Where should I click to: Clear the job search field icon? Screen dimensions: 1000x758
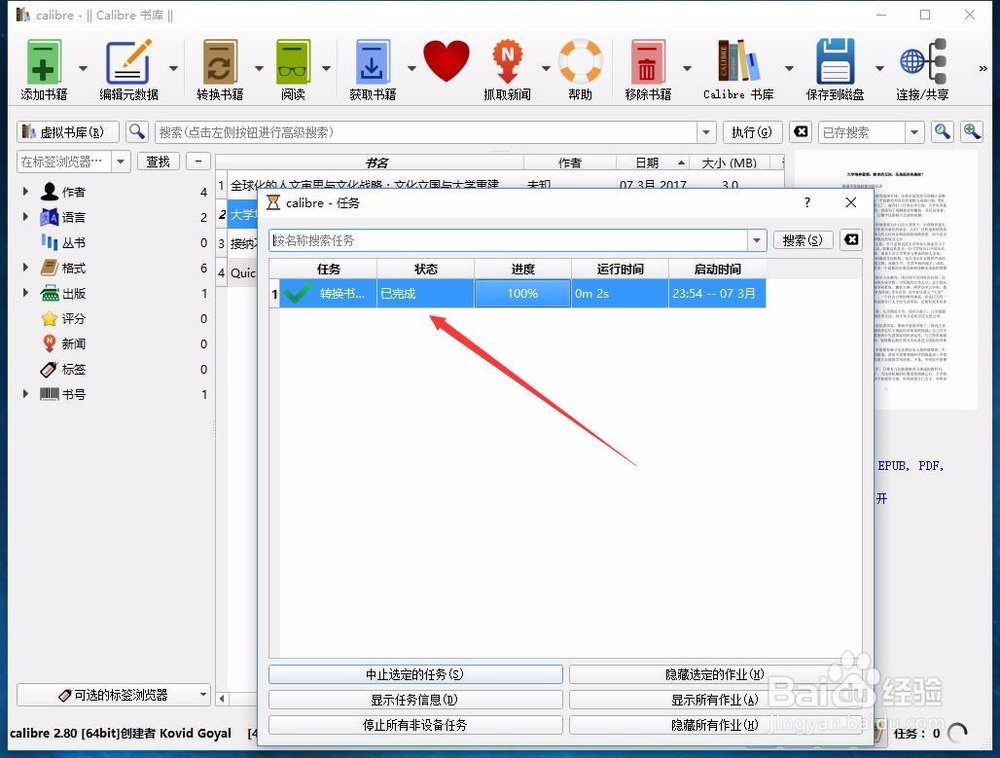(x=851, y=240)
